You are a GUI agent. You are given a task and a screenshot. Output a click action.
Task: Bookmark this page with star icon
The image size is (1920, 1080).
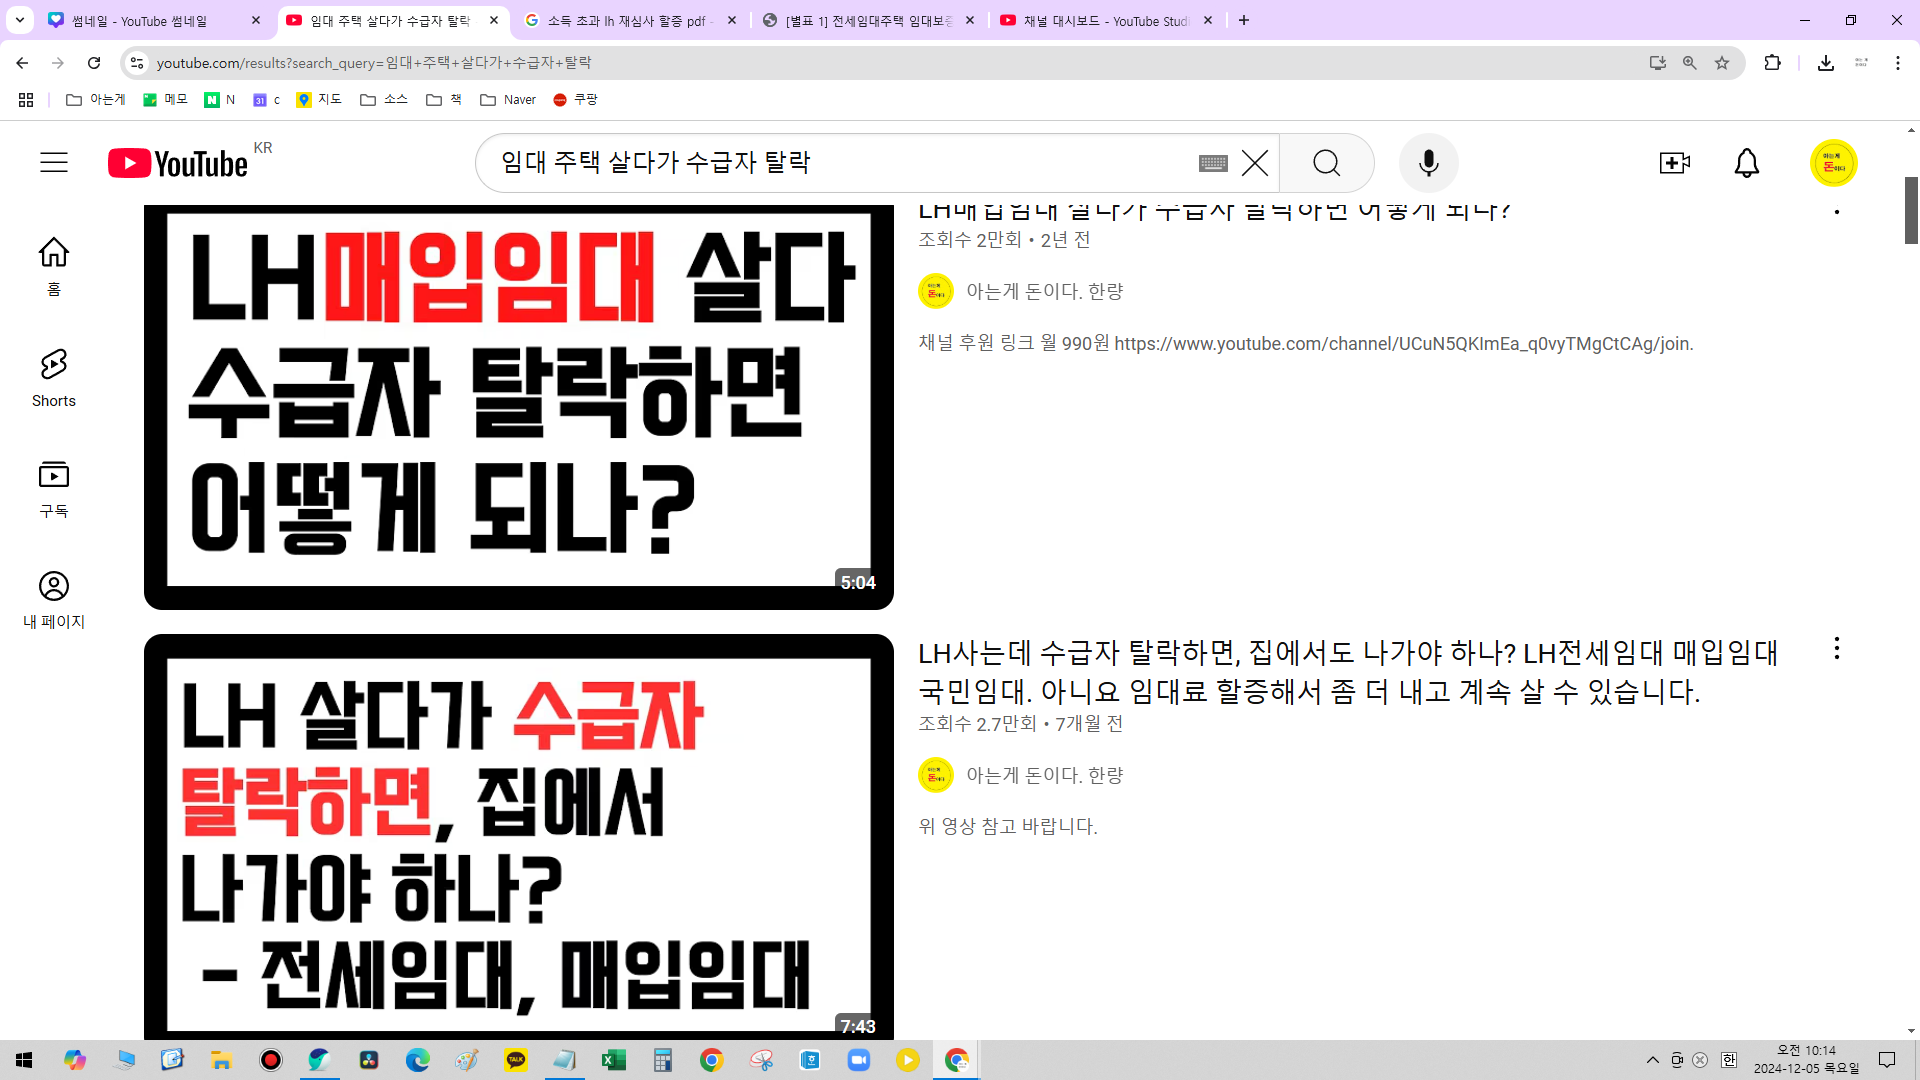coord(1722,63)
